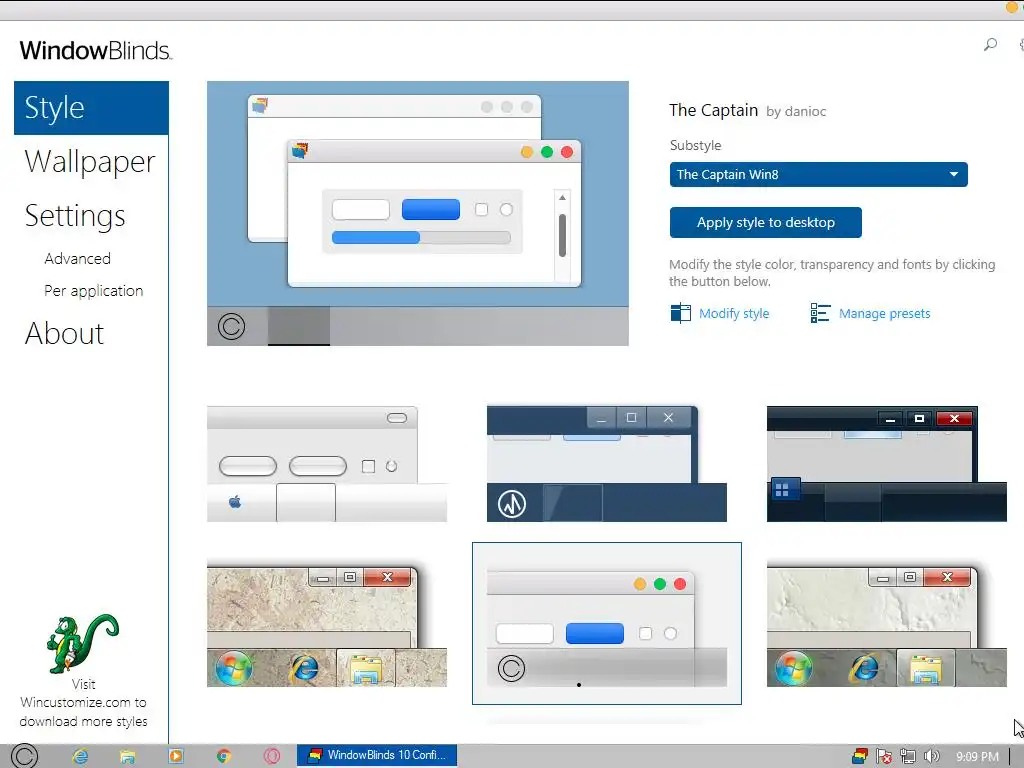Select the Apple-logo Mac style thumbnail
The image size is (1024, 768).
pos(327,464)
